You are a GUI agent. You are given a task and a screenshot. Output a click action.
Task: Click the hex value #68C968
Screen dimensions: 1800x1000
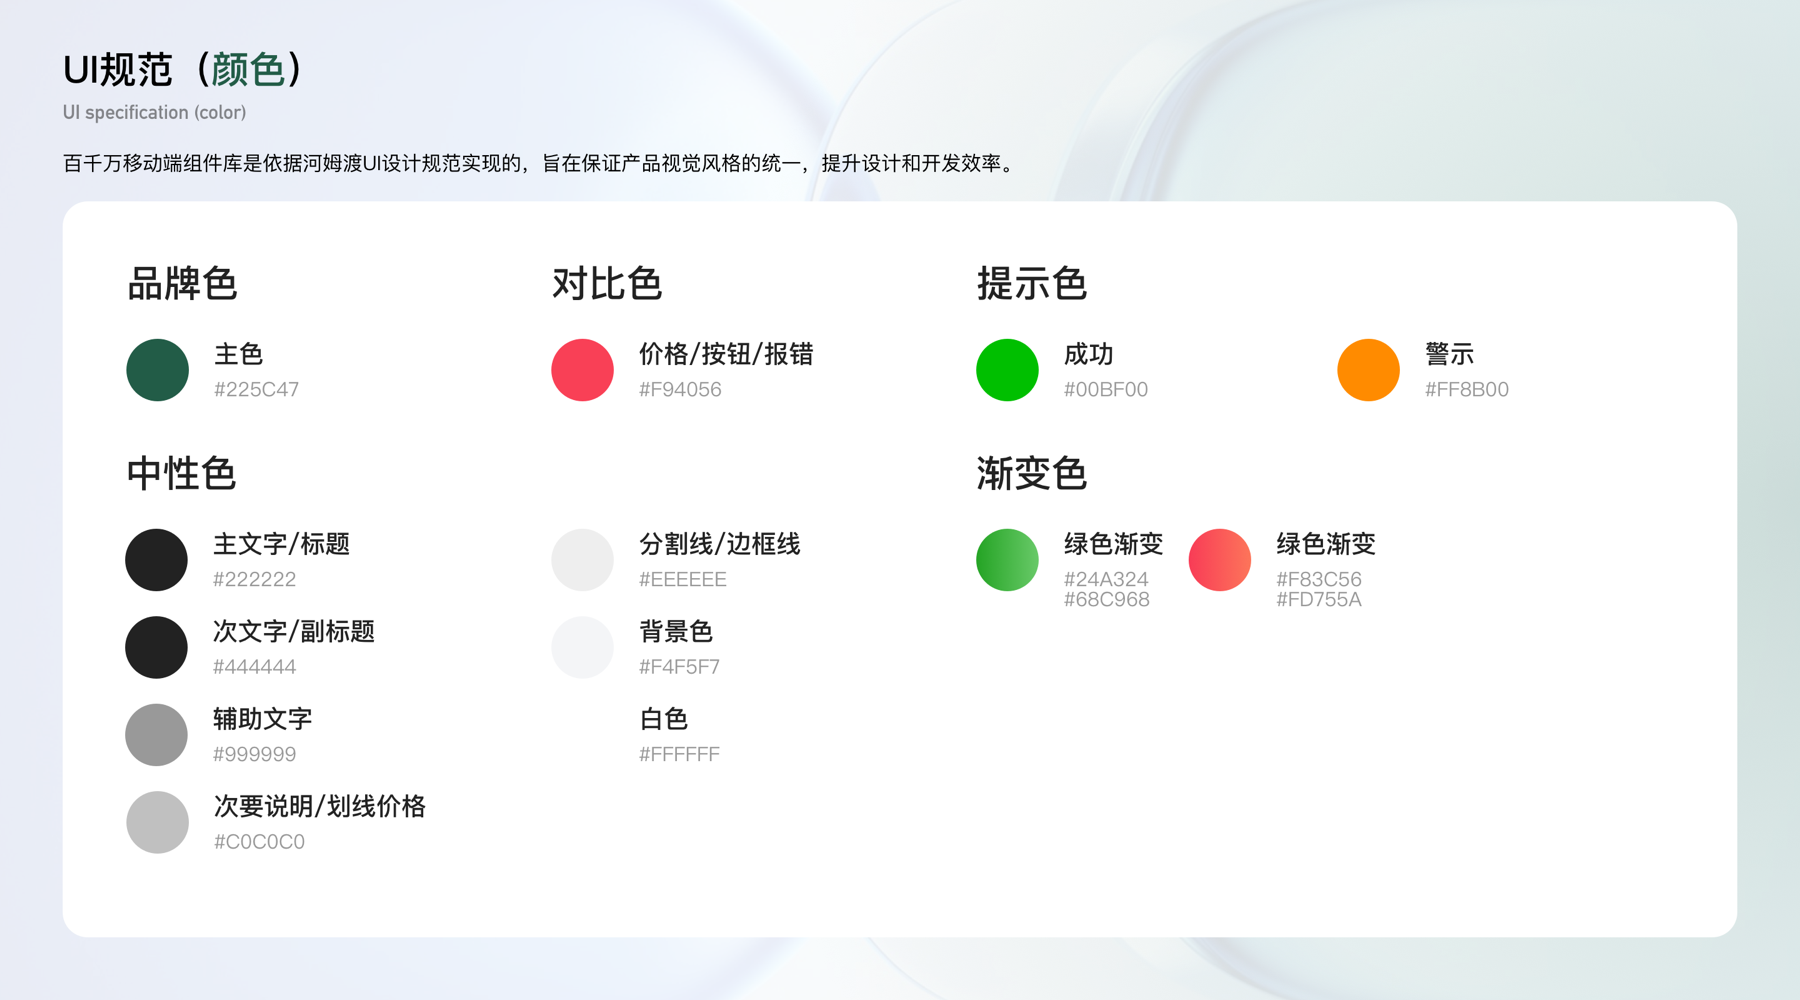click(x=1107, y=599)
